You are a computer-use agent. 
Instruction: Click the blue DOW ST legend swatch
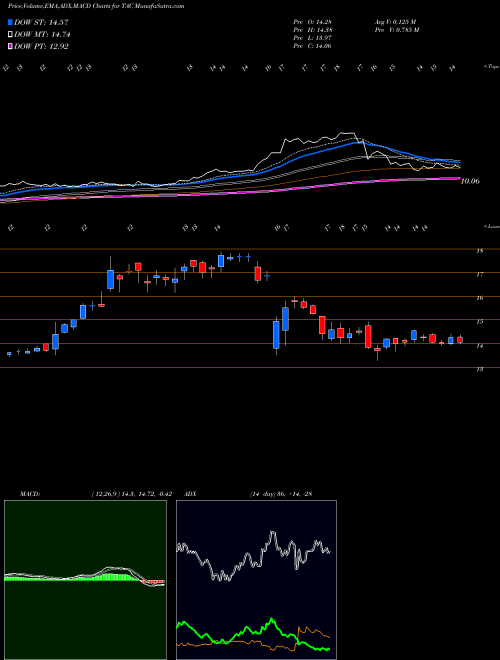11,23
